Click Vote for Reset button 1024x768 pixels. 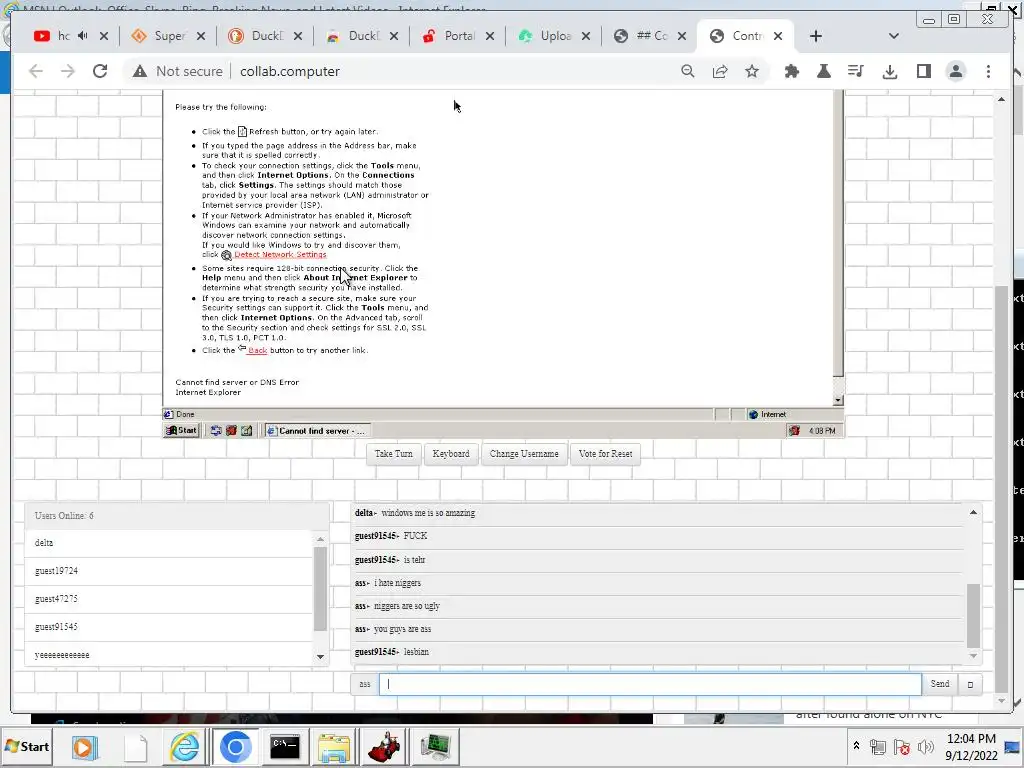coord(605,454)
